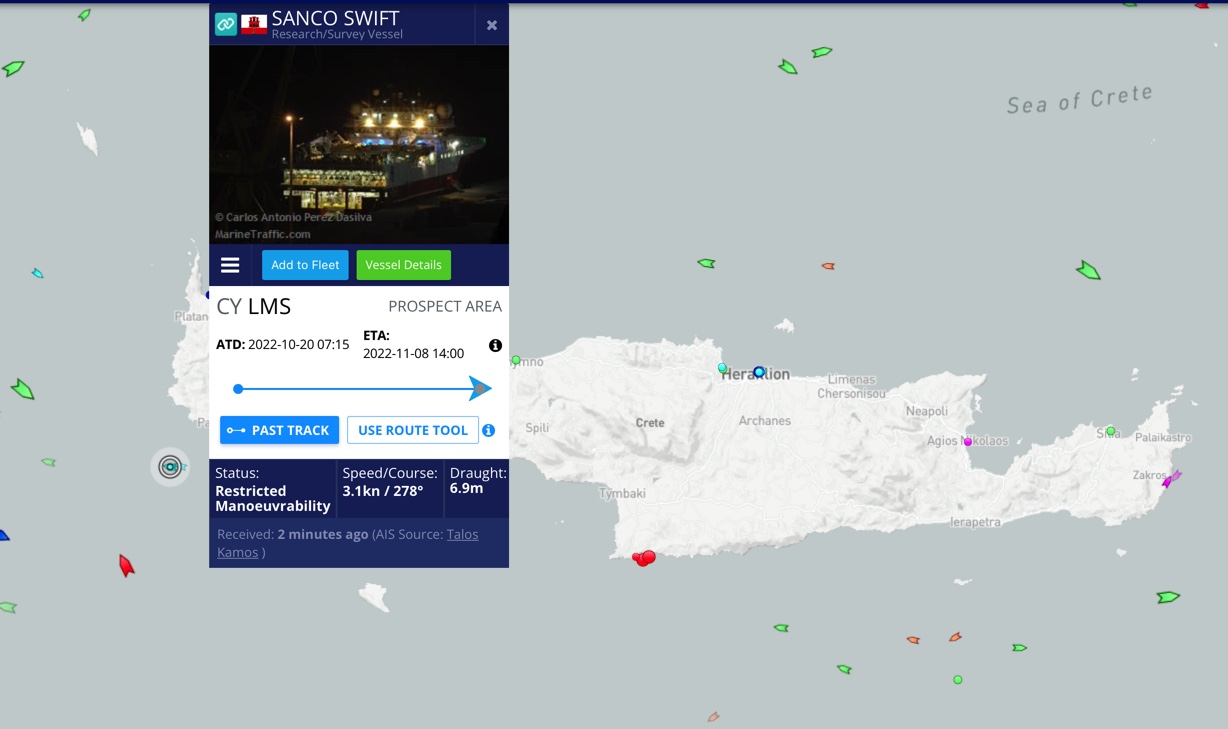The image size is (1228, 729).
Task: Open the SANCO SWIFT night photo
Action: pos(359,144)
